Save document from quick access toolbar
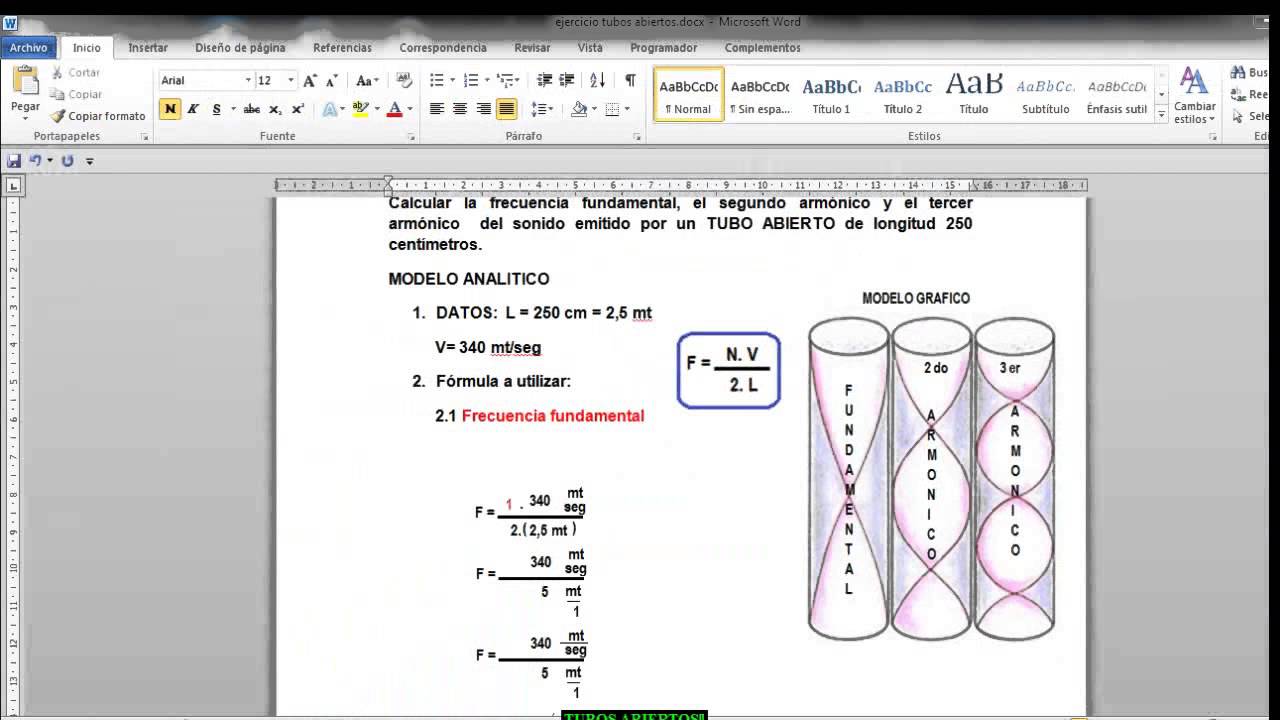1280x720 pixels. click(x=14, y=160)
